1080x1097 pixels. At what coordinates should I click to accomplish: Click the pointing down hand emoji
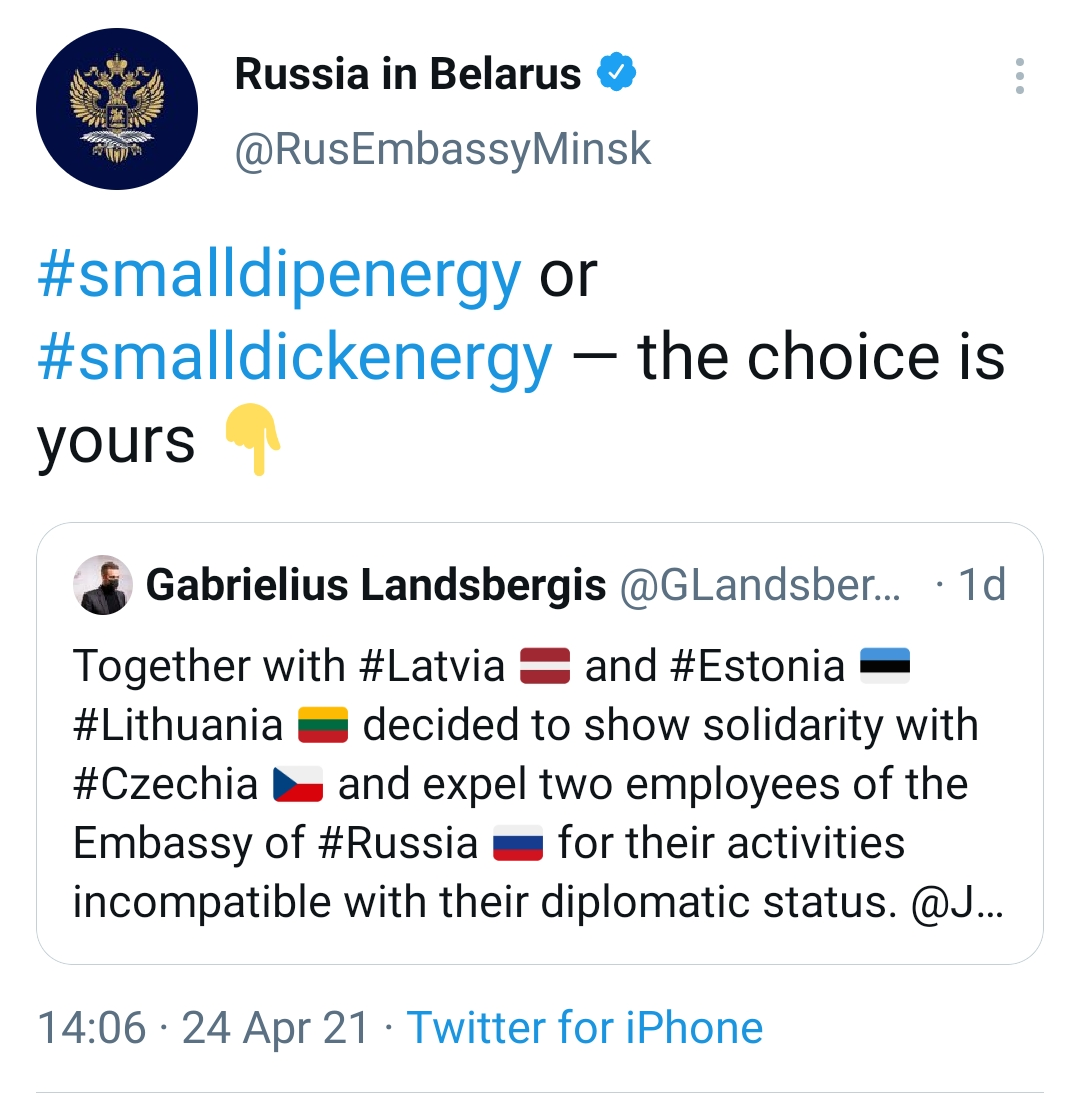point(253,439)
